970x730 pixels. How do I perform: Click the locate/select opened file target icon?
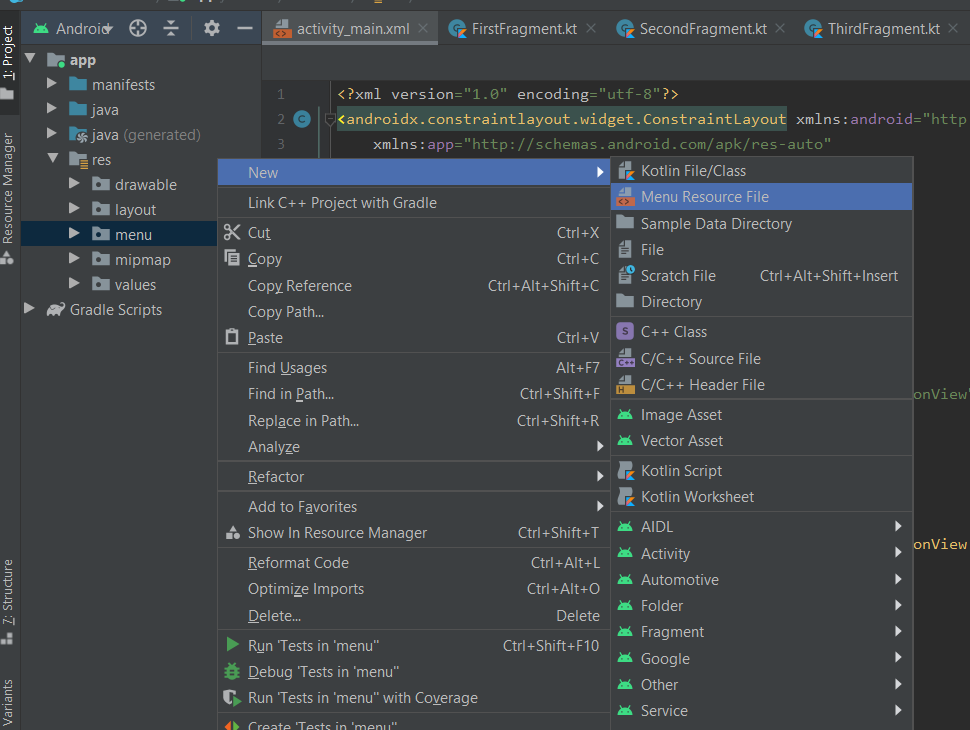[138, 28]
